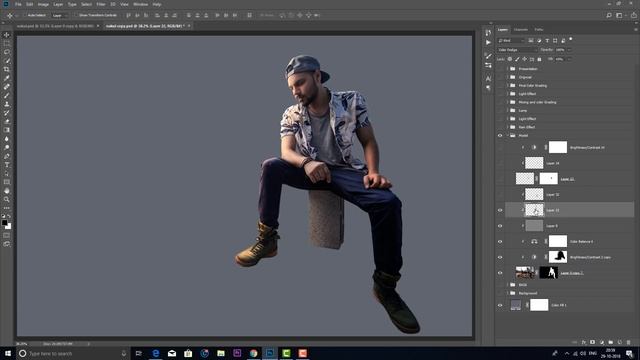Click the taskbar search box
Image resolution: width=640 pixels, height=360 pixels.
(73, 353)
